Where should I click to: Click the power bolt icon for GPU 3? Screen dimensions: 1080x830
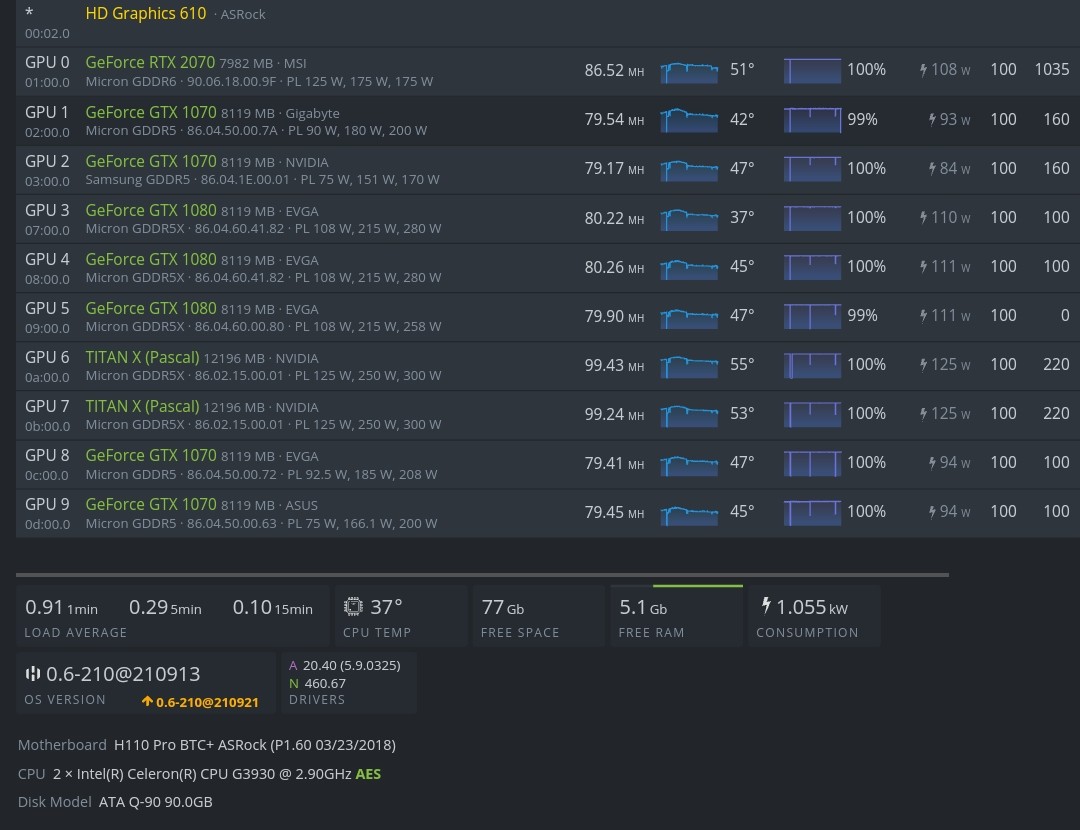point(923,218)
